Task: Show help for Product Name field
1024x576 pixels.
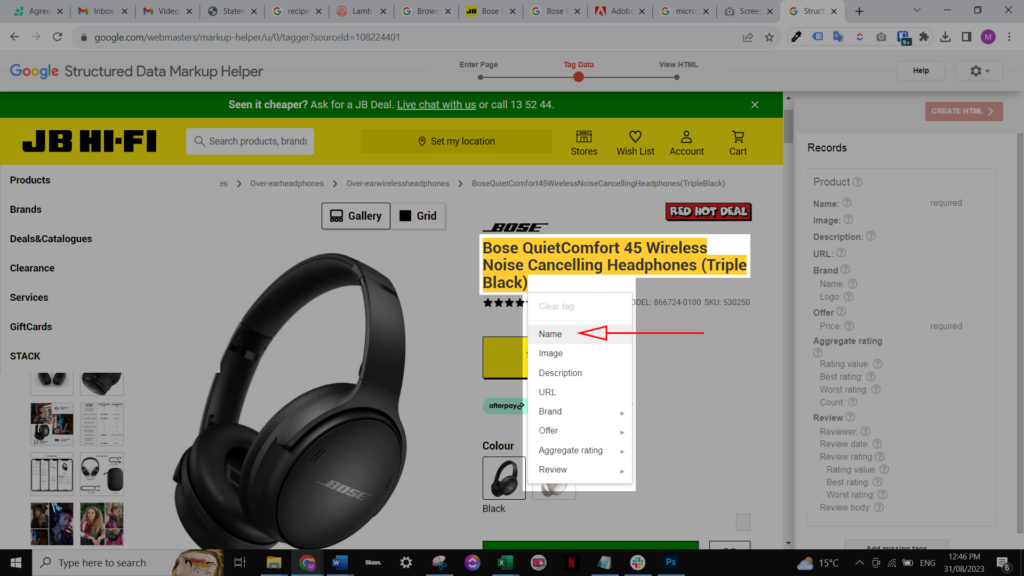Action: coord(846,203)
